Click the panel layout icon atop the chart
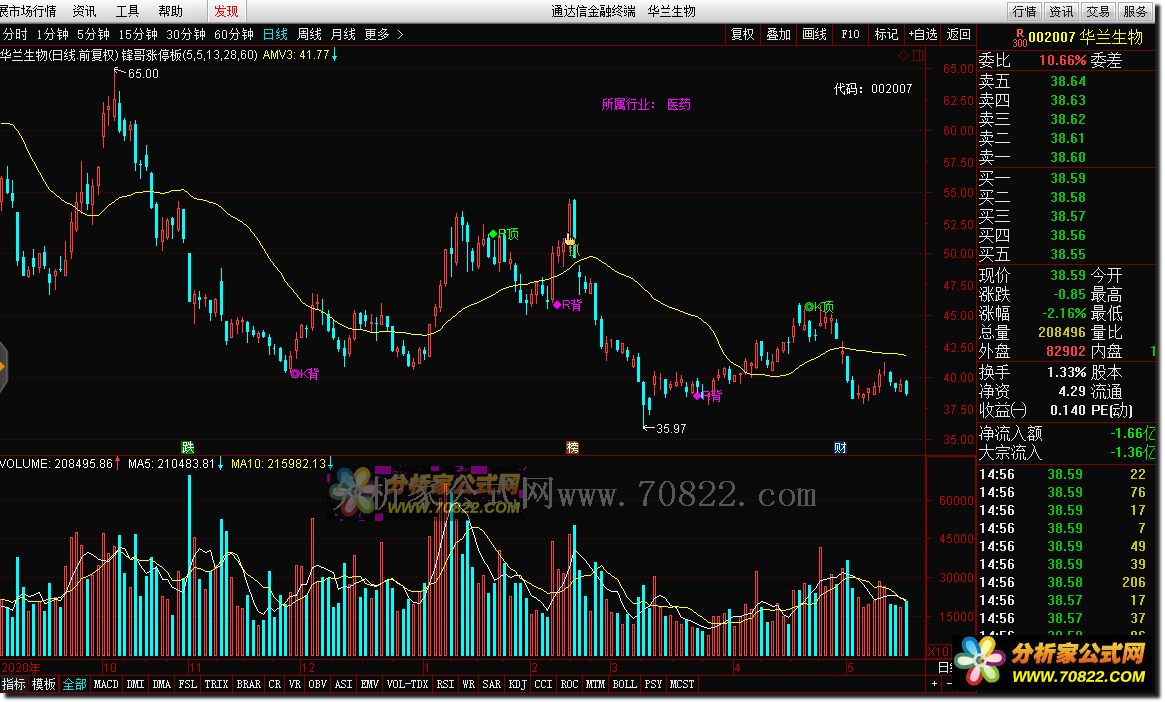This screenshot has width=1165, height=702. point(918,55)
